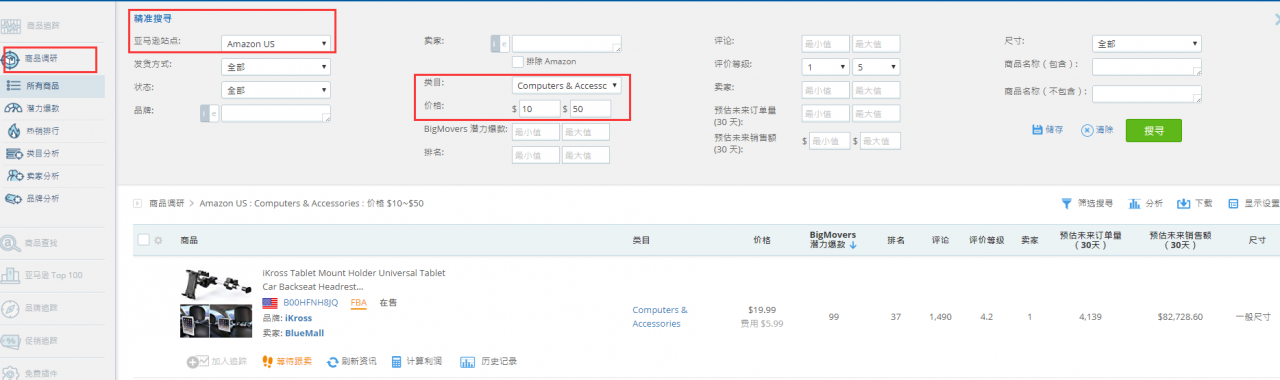This screenshot has width=1280, height=380.
Task: Tick the select-all checkbox in table header
Action: [x=143, y=240]
